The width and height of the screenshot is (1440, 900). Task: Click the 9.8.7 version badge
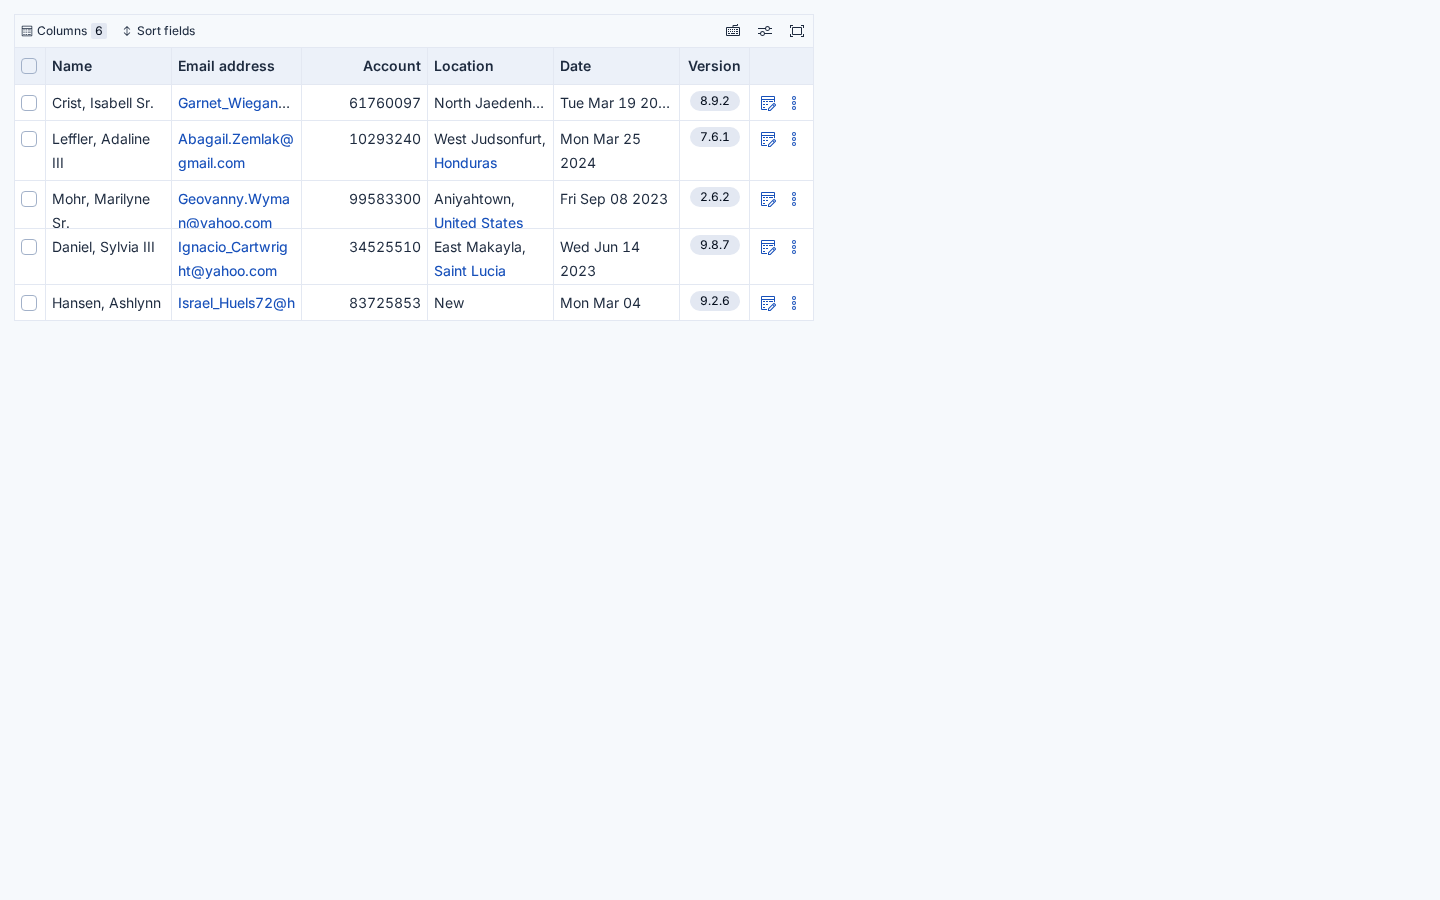[x=715, y=245]
